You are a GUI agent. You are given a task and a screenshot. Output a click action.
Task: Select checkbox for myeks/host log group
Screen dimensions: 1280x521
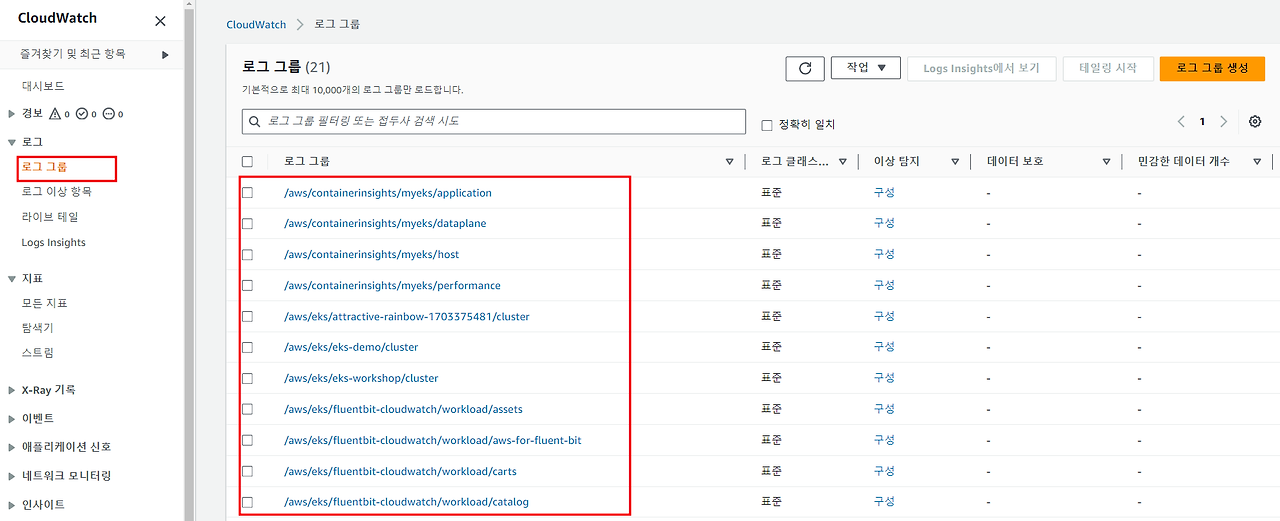[248, 255]
